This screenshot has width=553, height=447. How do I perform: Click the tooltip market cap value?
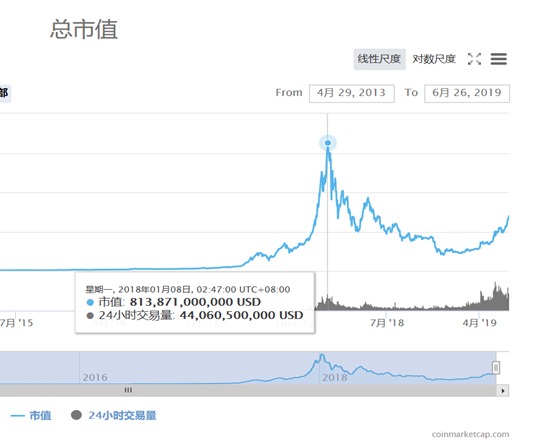pyautogui.click(x=195, y=302)
